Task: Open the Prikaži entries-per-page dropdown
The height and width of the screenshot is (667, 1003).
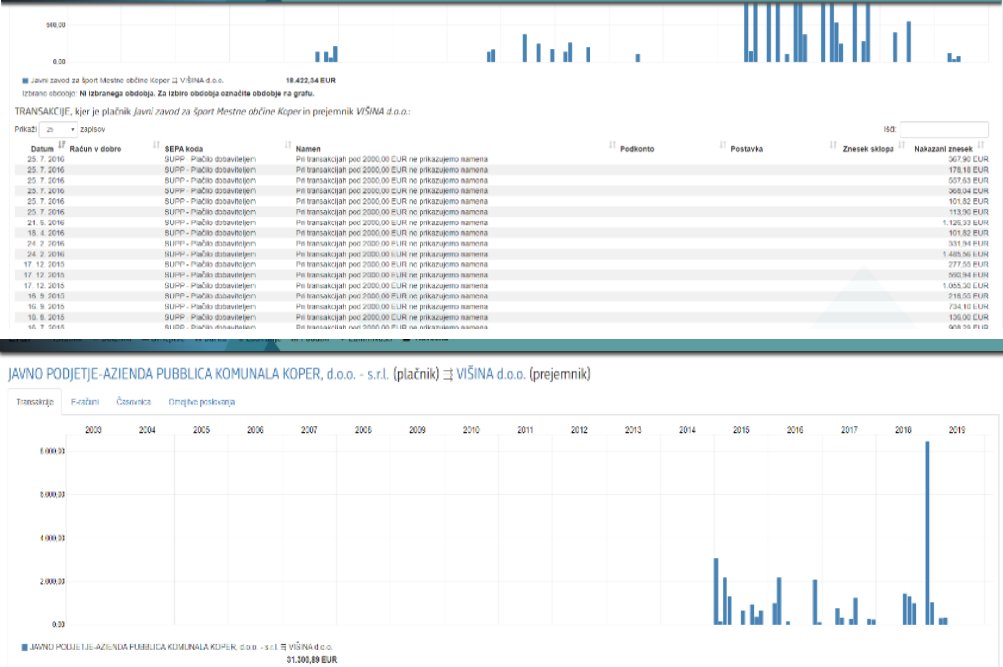Action: click(x=58, y=129)
